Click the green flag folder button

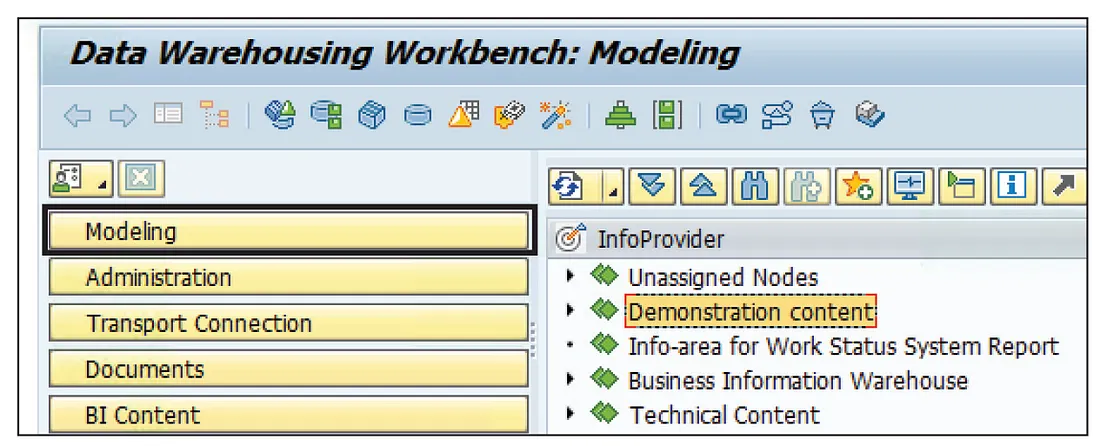click(x=960, y=187)
